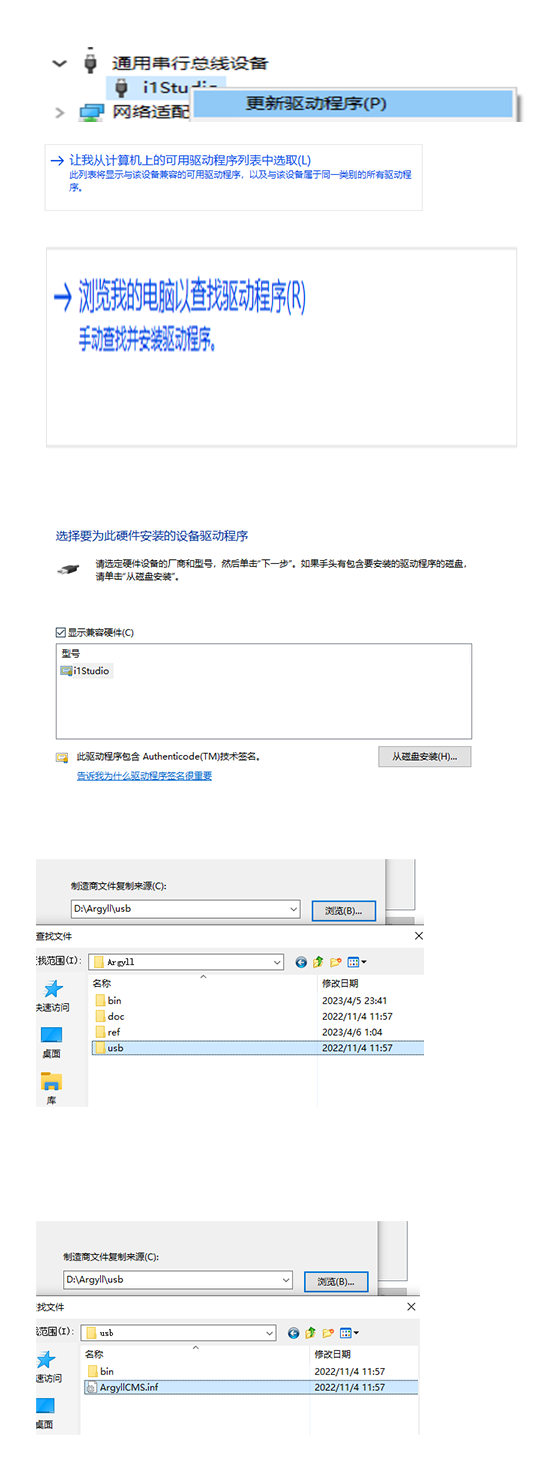Click back arrow icon in Argyll folder dialog
This screenshot has height=1470, width=540.
click(x=301, y=962)
